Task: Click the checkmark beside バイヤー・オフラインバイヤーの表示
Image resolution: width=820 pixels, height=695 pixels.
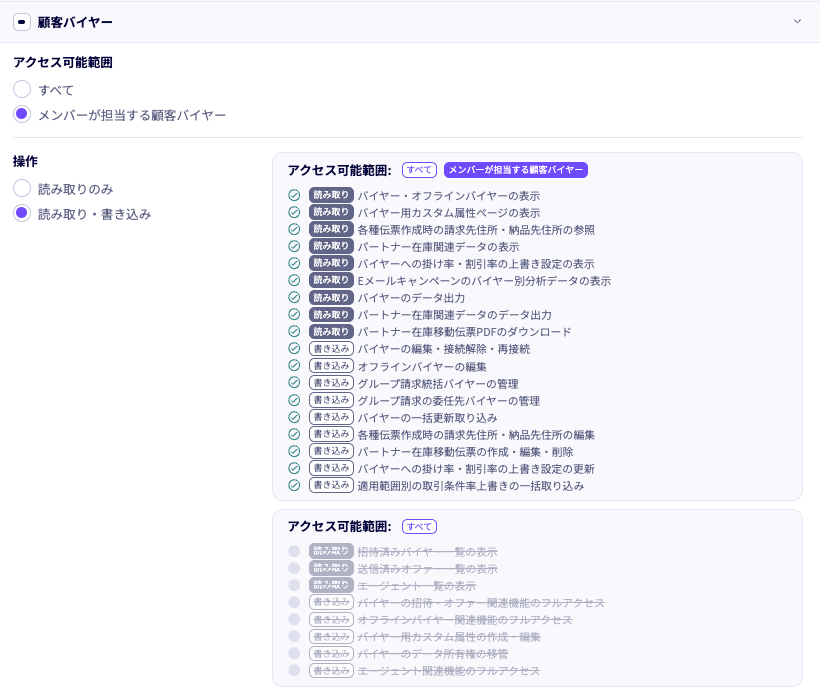Action: [x=293, y=196]
